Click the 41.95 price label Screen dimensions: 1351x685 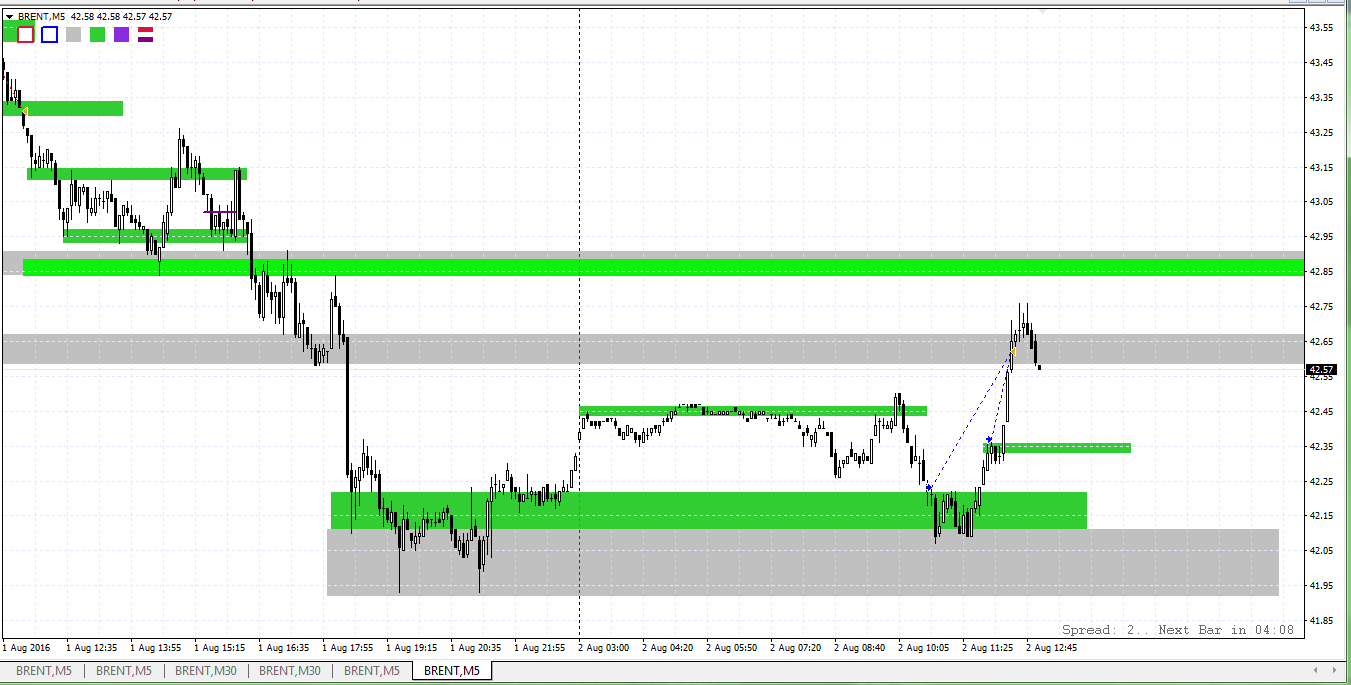[x=1321, y=586]
